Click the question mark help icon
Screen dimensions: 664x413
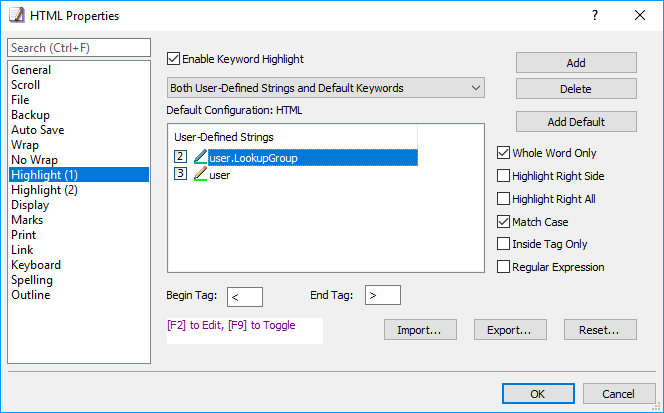595,16
